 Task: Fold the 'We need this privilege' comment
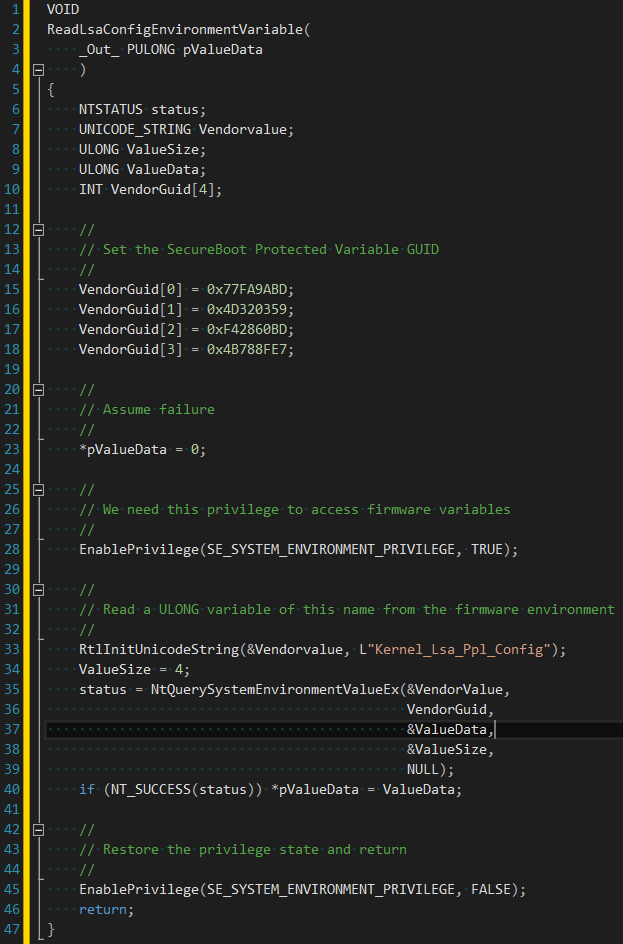point(38,489)
